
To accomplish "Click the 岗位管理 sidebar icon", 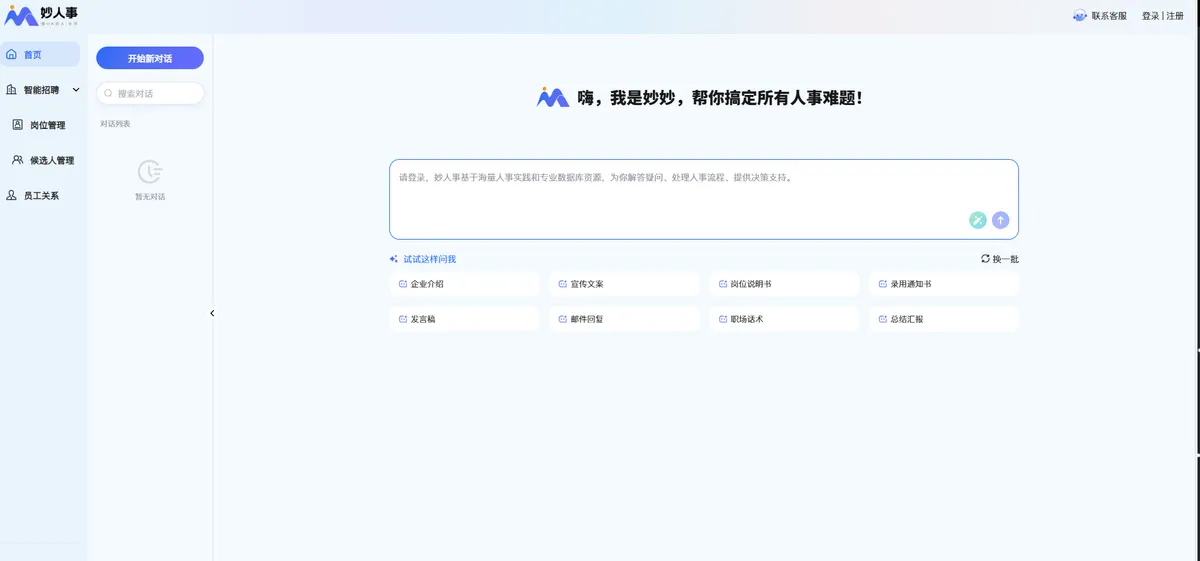I will (x=17, y=125).
